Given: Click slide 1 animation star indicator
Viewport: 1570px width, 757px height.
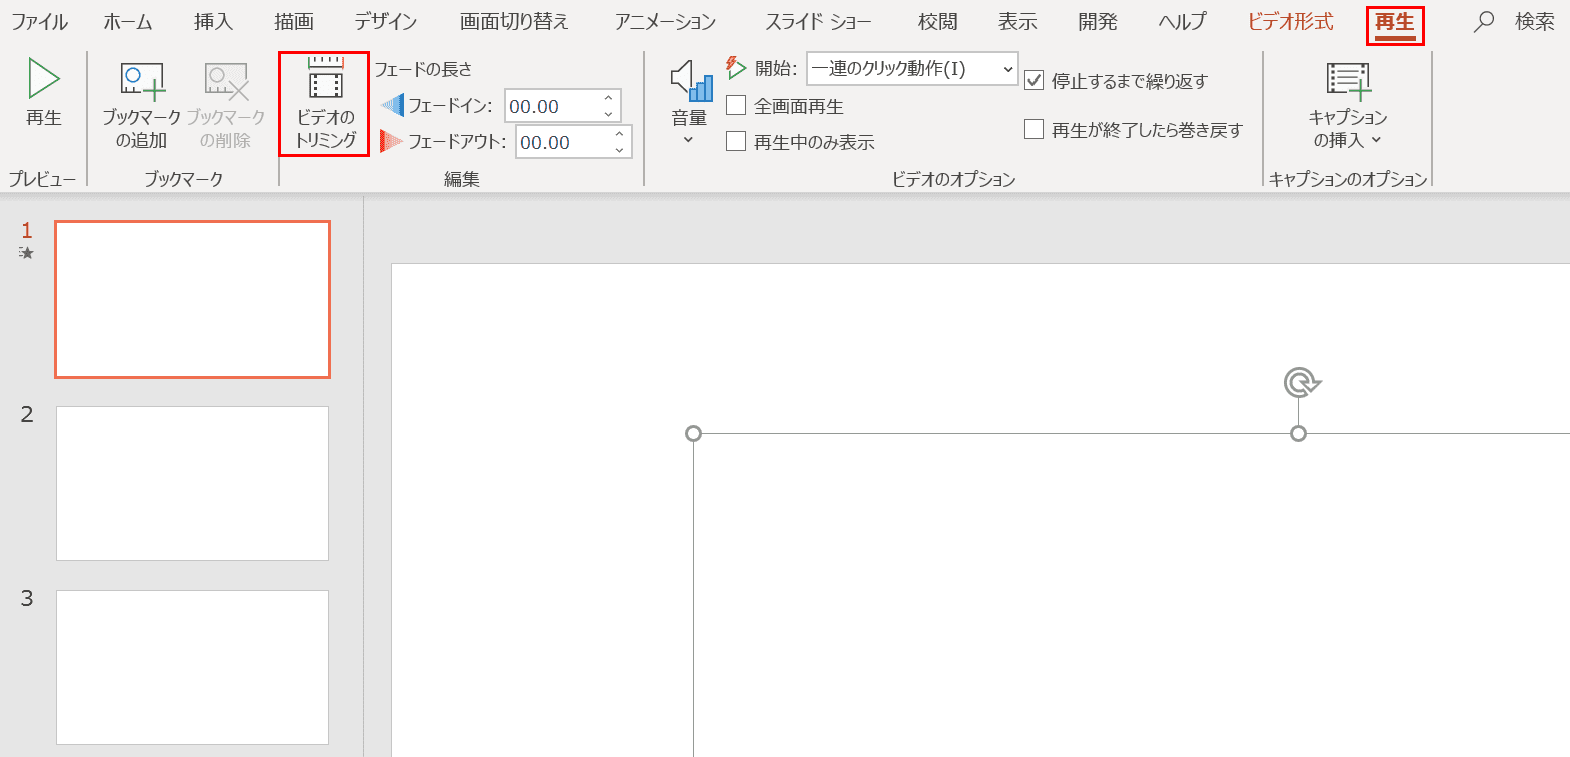Looking at the screenshot, I should pyautogui.click(x=27, y=253).
